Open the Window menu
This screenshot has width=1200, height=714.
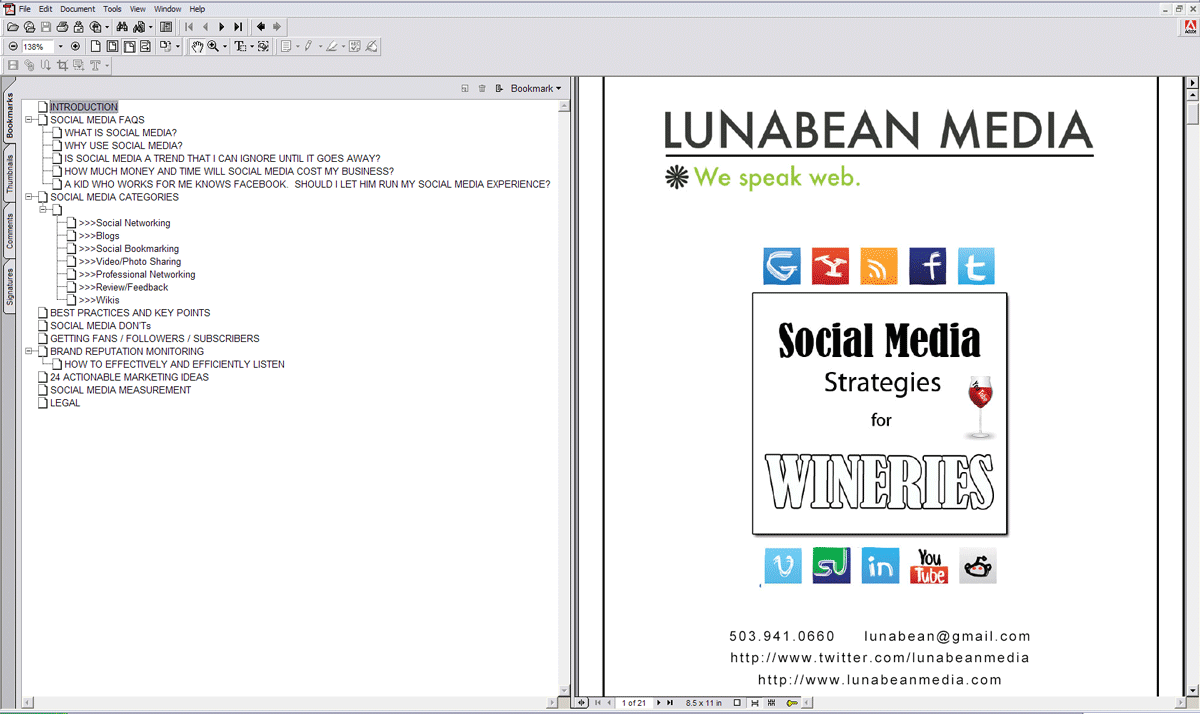pyautogui.click(x=168, y=9)
